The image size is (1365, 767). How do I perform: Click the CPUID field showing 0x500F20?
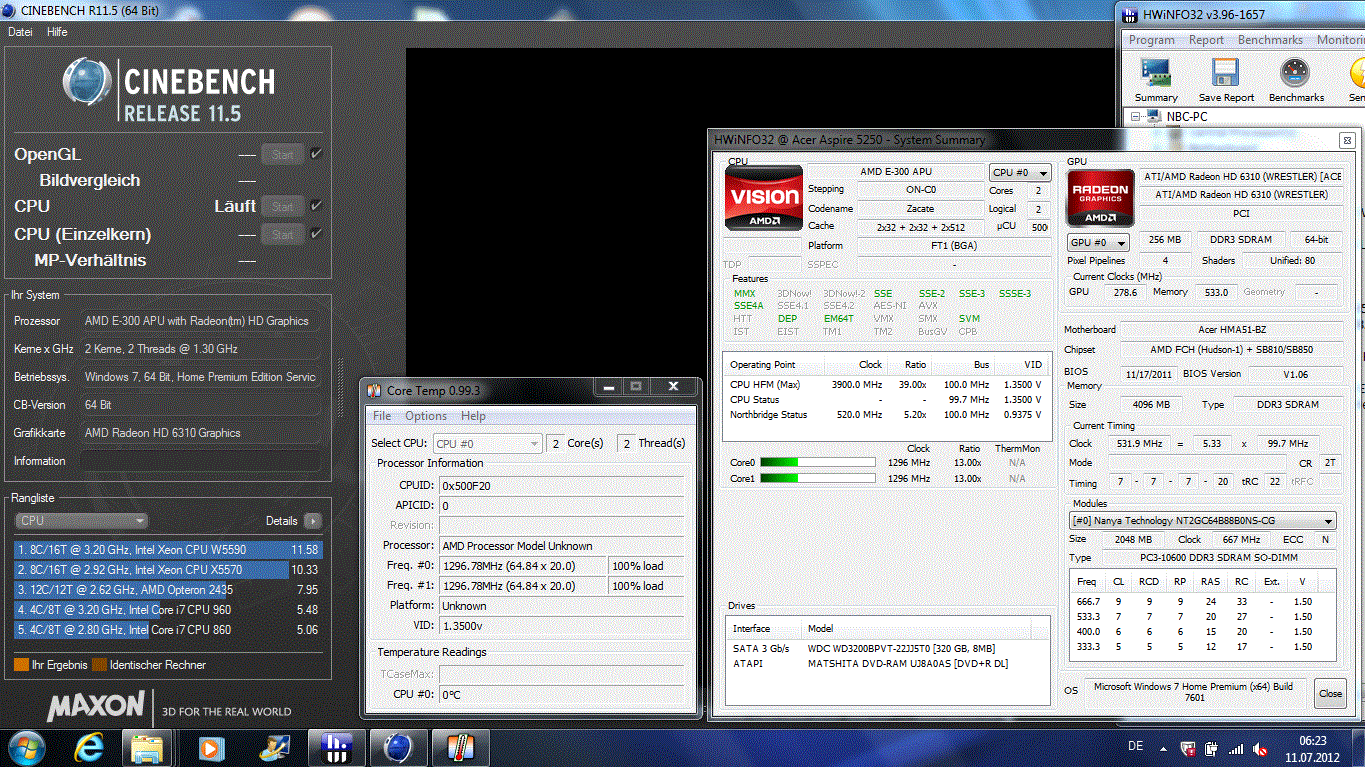click(x=562, y=485)
